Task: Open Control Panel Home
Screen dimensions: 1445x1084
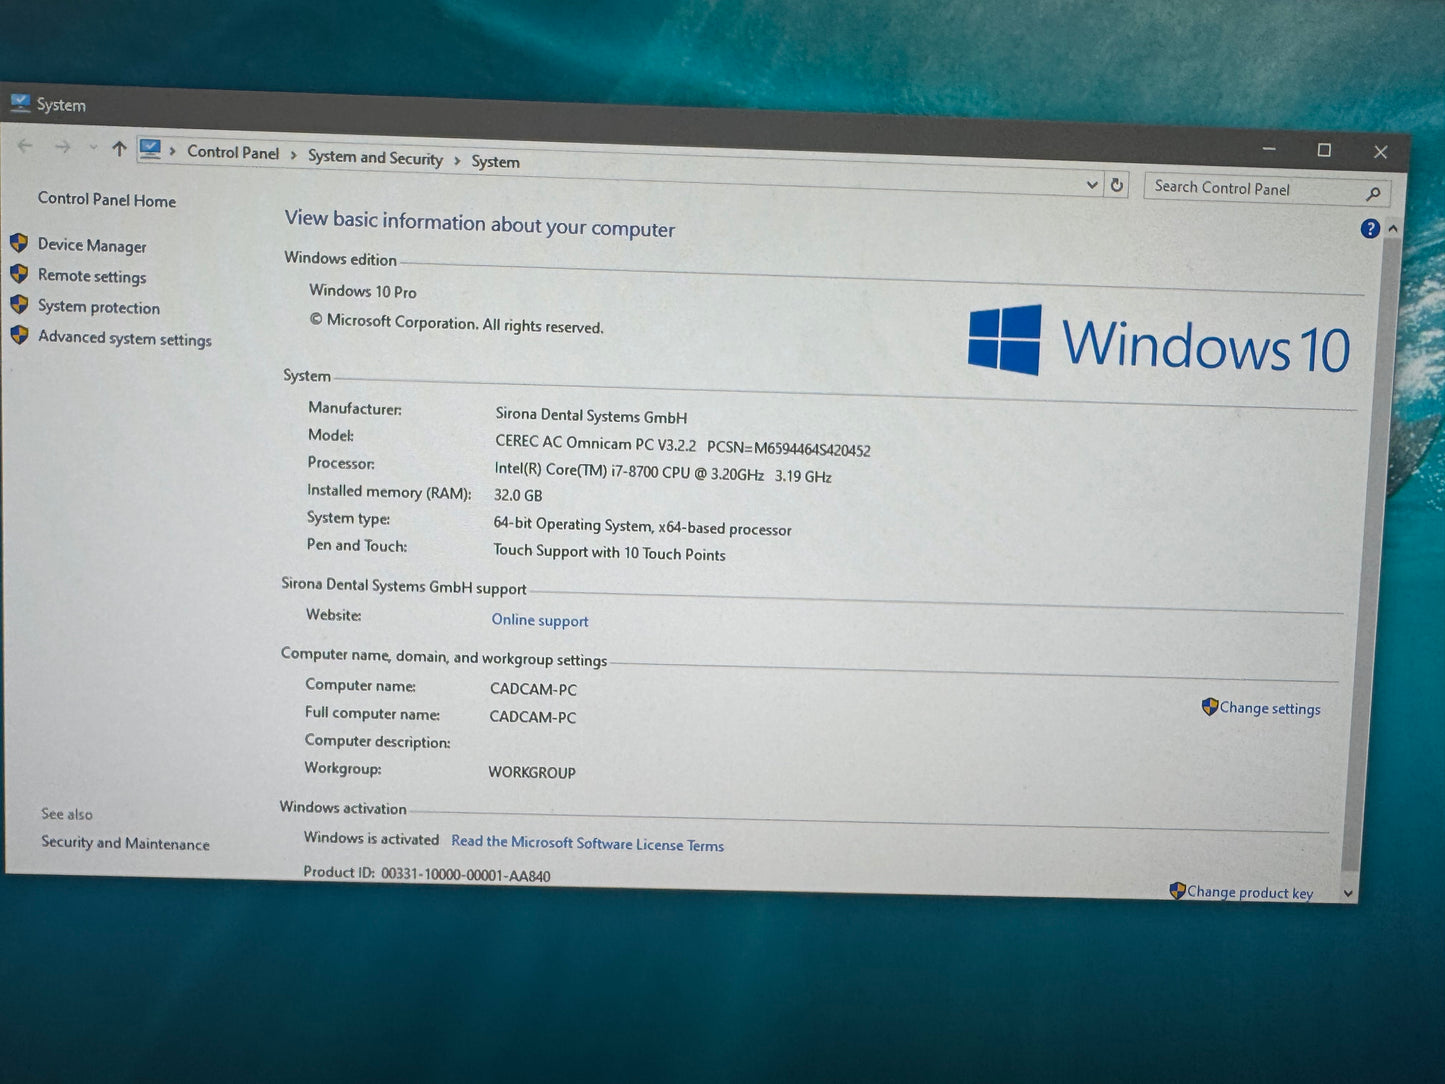Action: (x=107, y=200)
